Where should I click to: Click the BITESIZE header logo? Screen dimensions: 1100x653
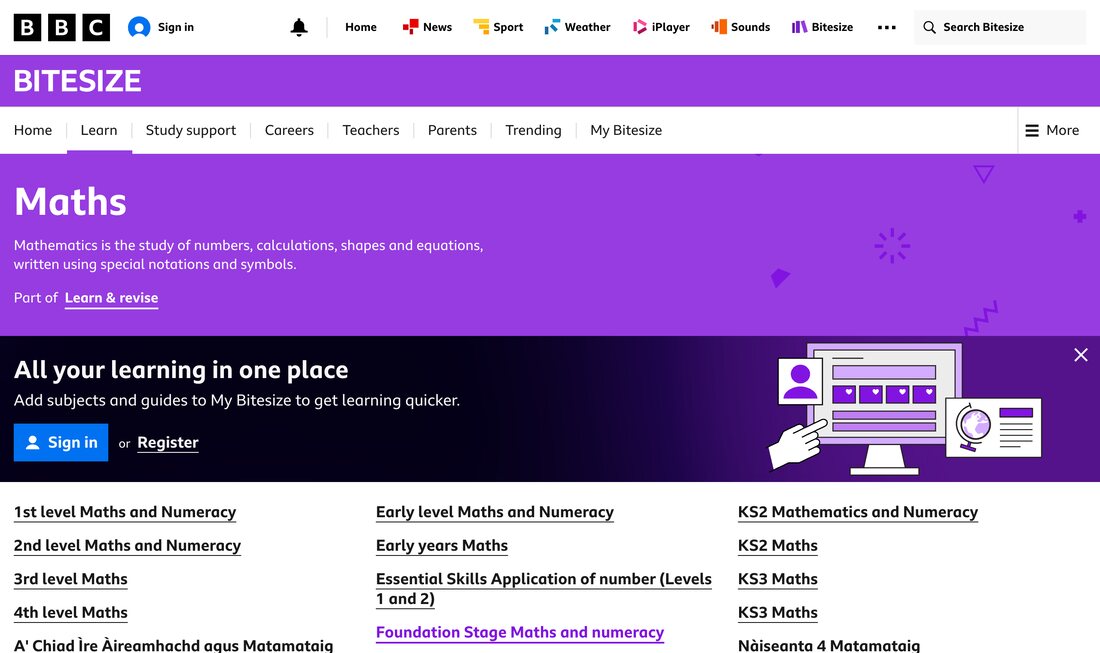(77, 81)
